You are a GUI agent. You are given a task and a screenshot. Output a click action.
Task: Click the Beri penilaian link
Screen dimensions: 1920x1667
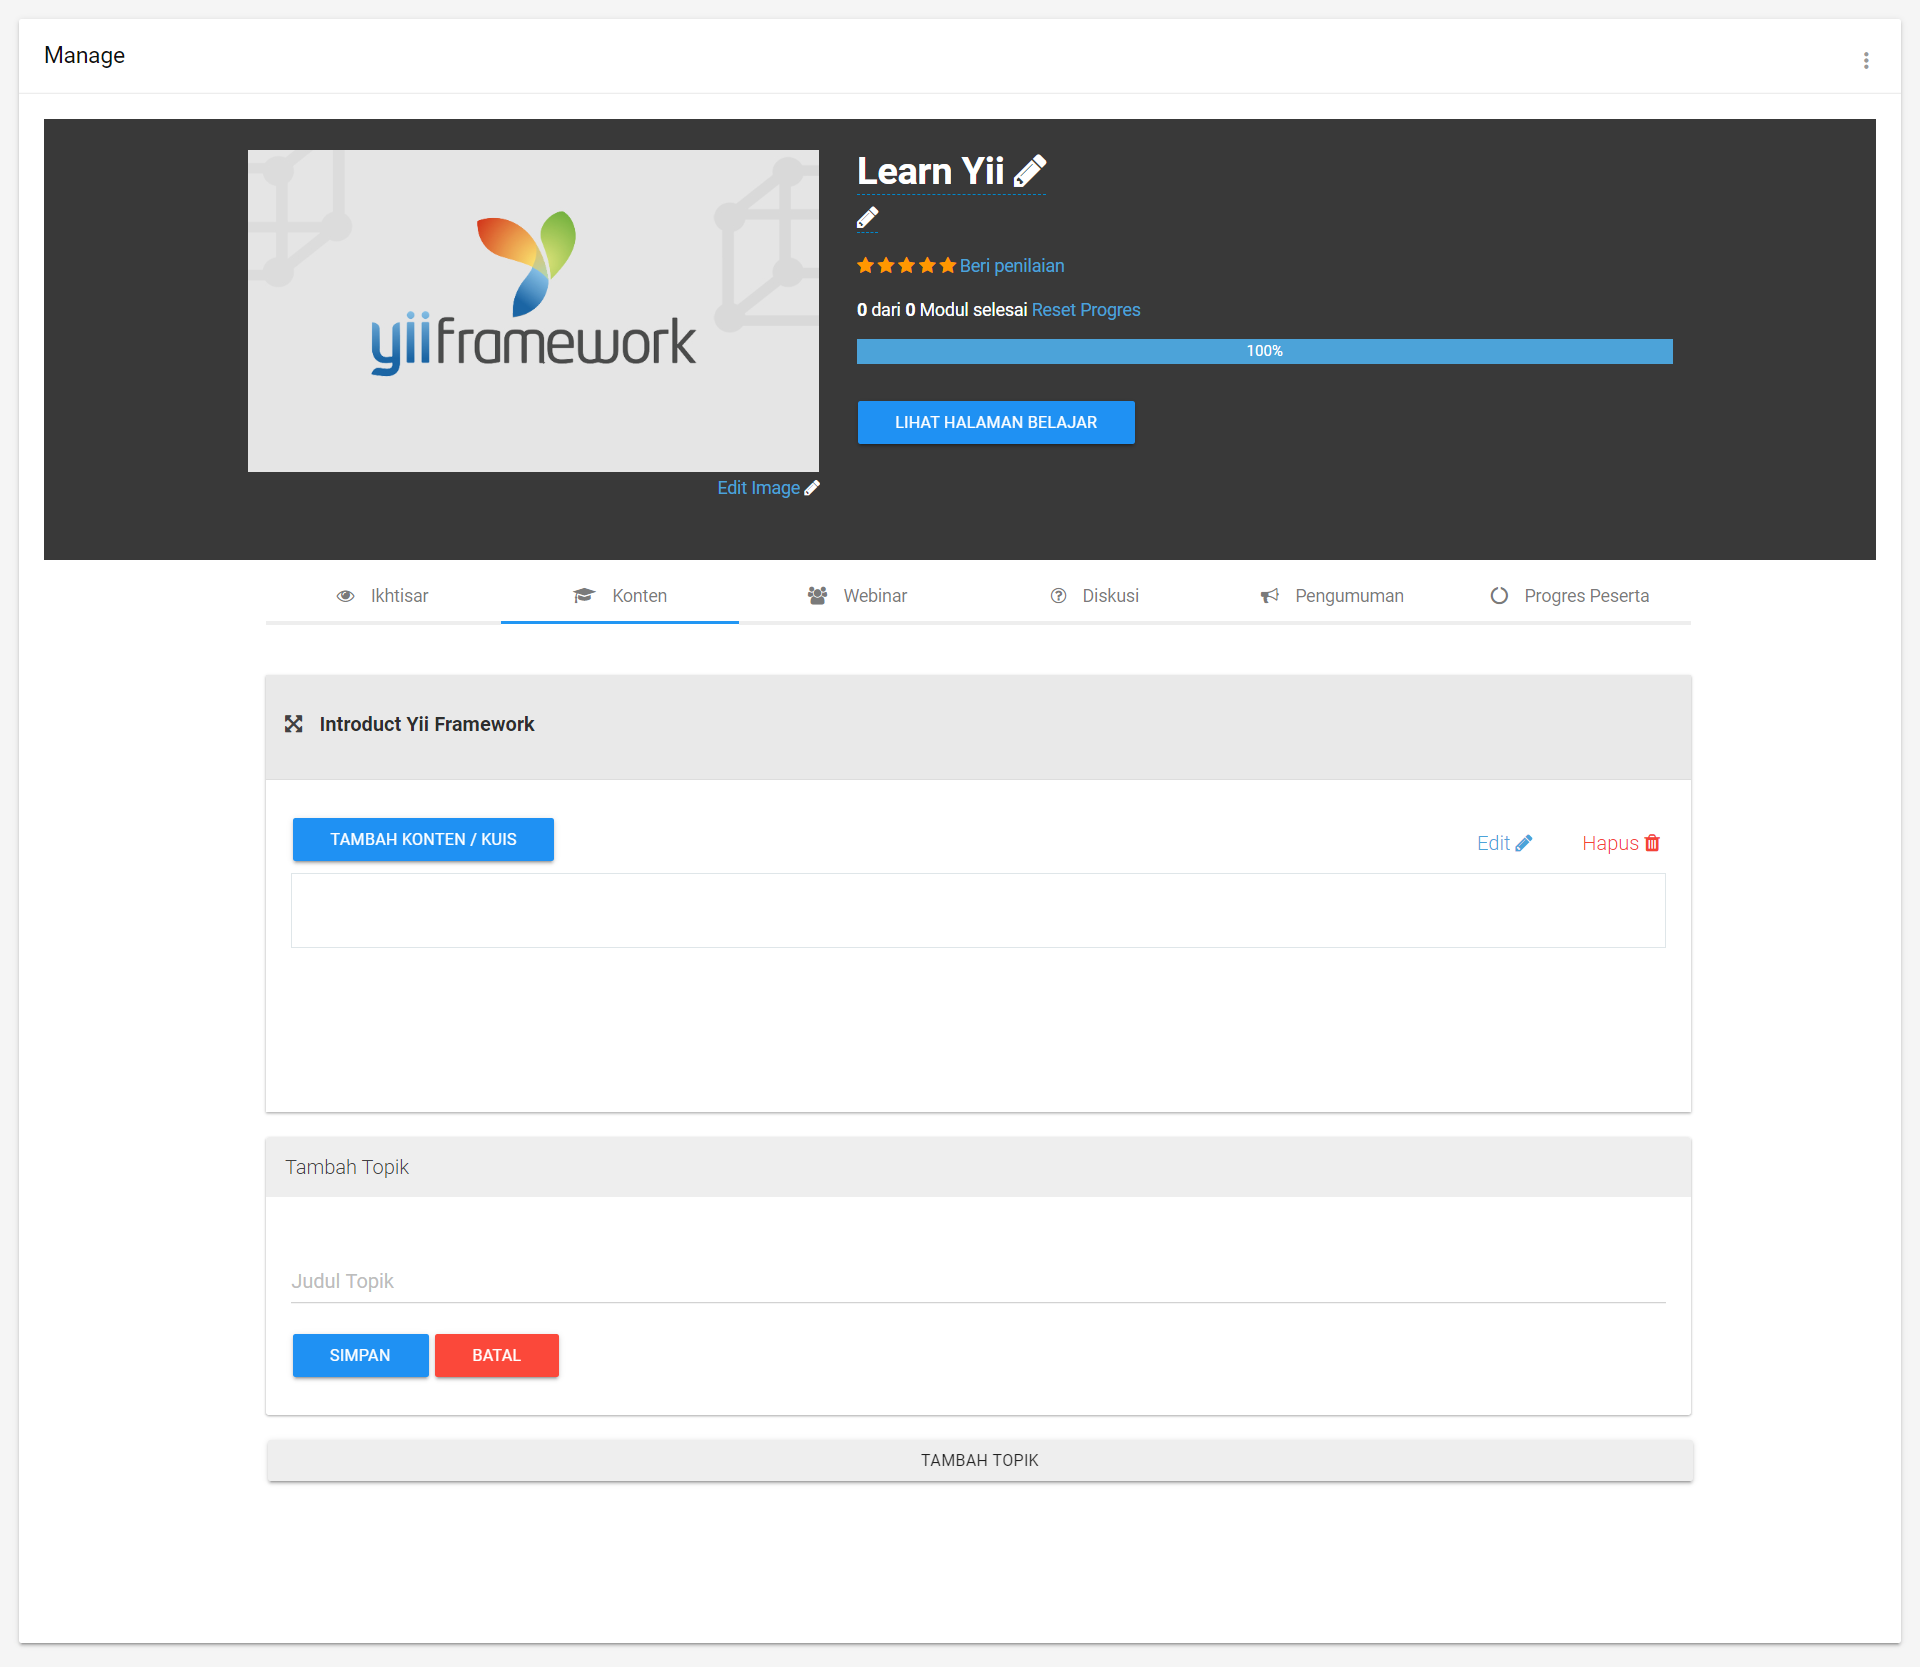coord(1012,266)
